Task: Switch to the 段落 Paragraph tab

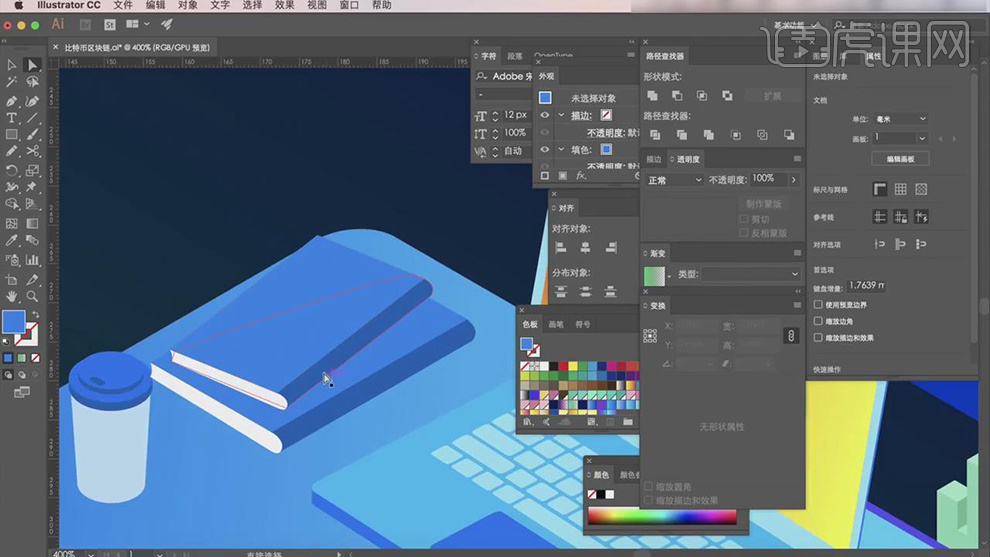Action: click(x=515, y=56)
